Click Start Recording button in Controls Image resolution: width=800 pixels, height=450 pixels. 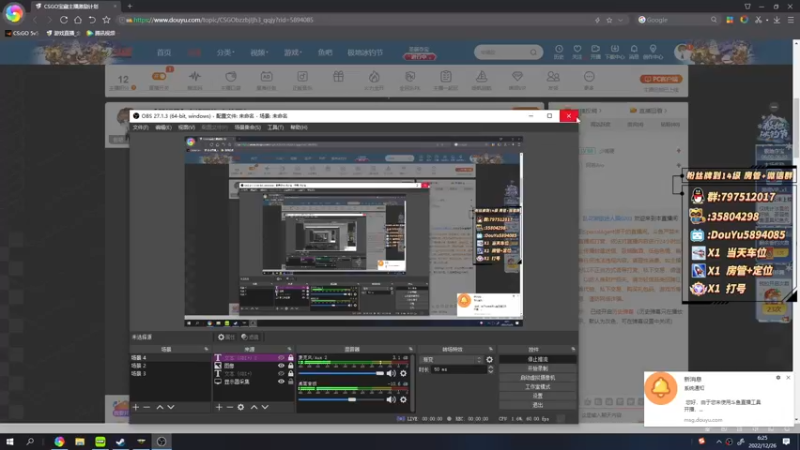tap(538, 368)
